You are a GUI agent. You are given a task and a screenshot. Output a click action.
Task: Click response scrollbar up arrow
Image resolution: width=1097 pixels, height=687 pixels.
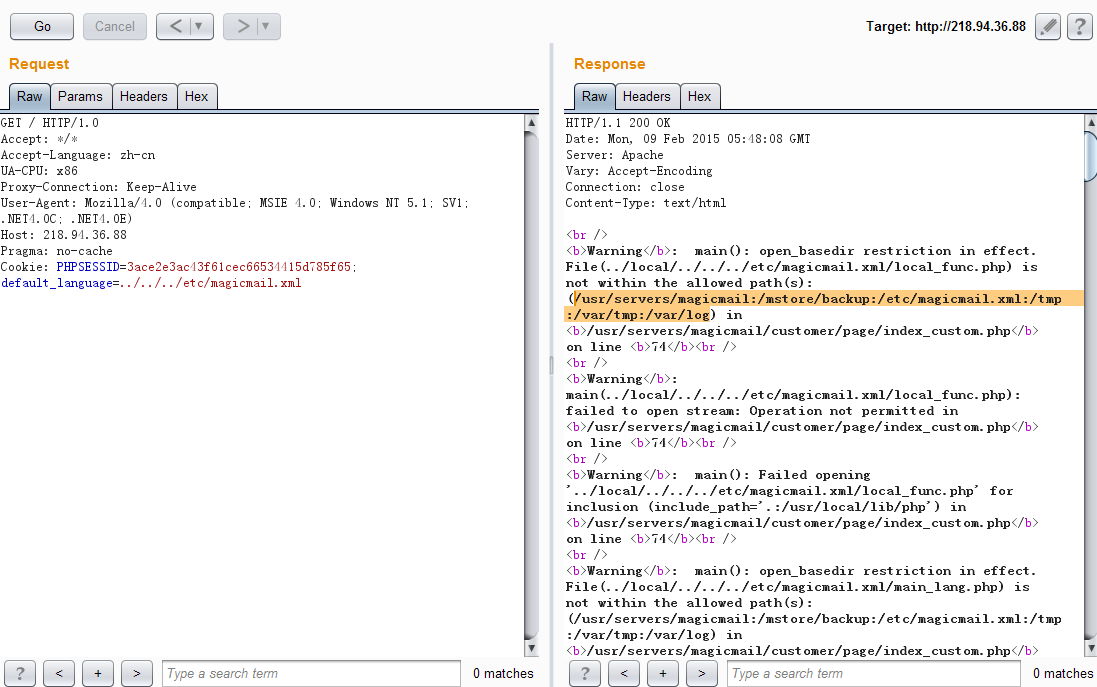[1091, 122]
